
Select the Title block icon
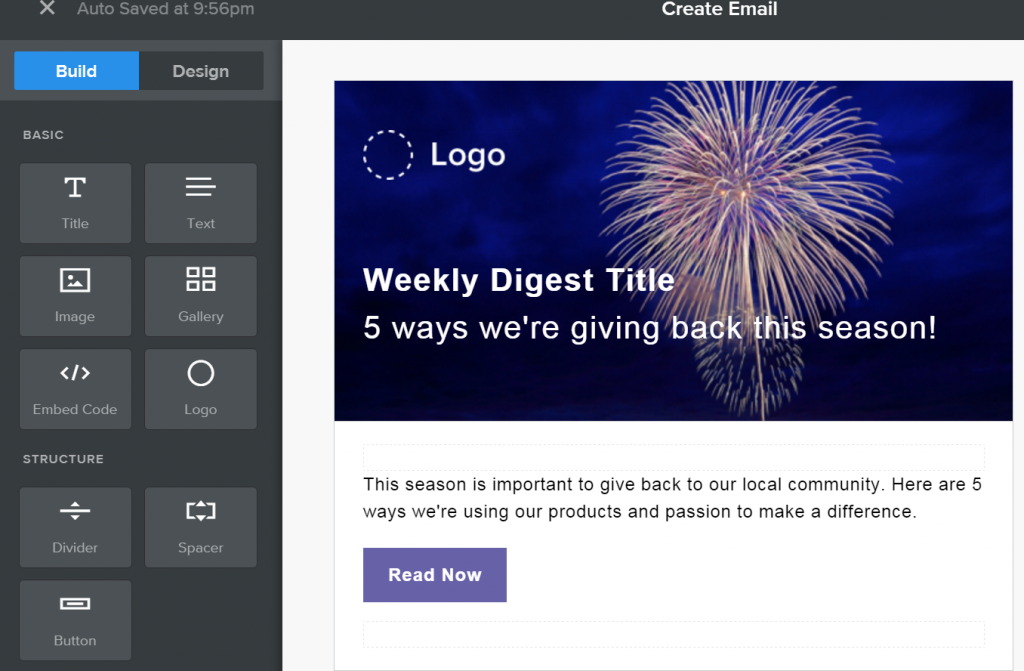point(75,202)
